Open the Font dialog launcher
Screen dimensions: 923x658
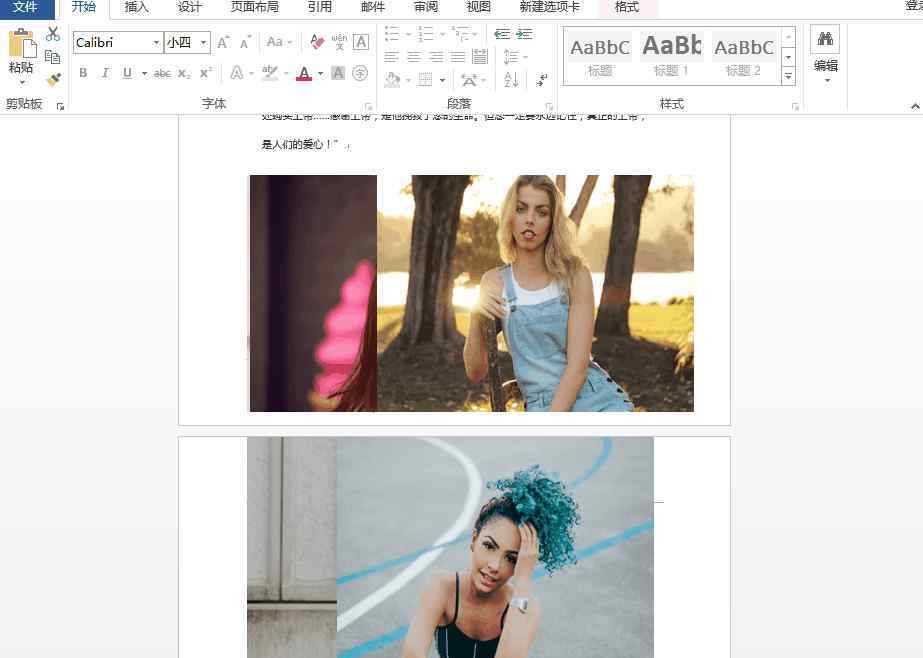point(368,107)
